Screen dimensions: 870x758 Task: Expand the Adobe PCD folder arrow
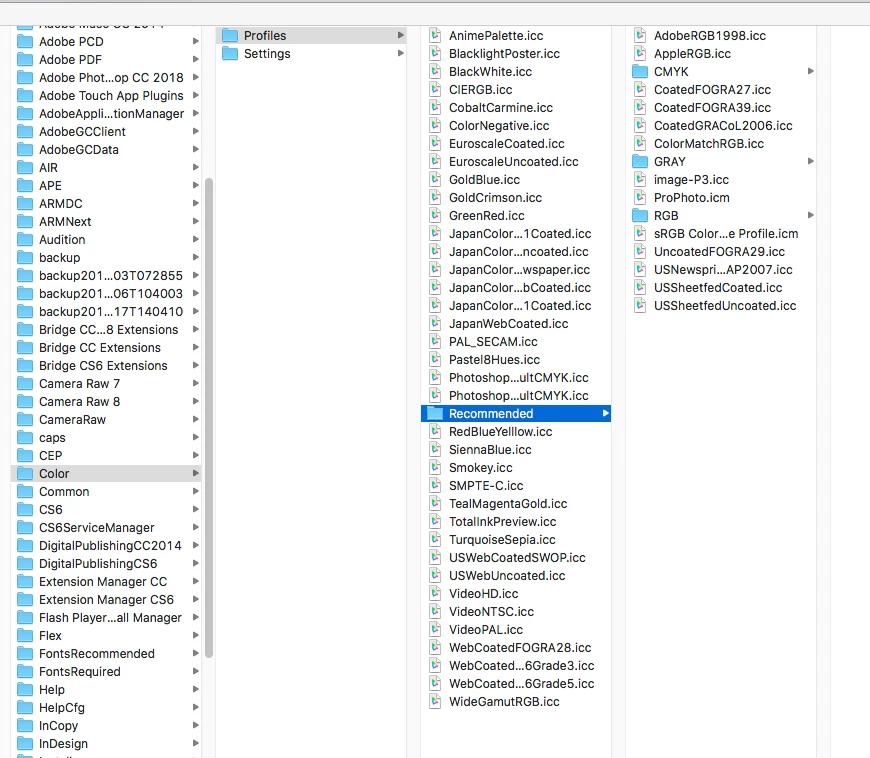pyautogui.click(x=195, y=41)
